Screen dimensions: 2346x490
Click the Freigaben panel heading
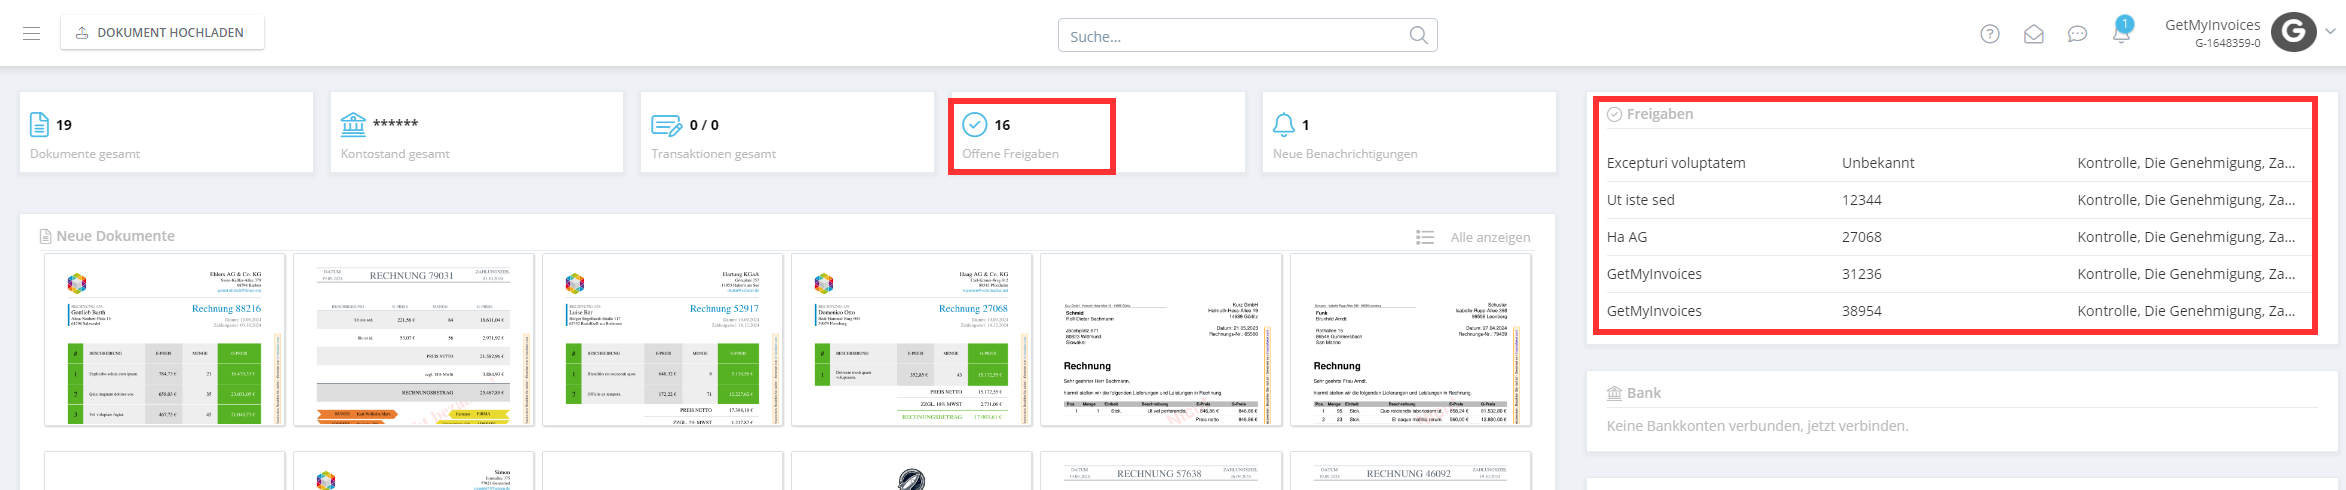point(1660,114)
